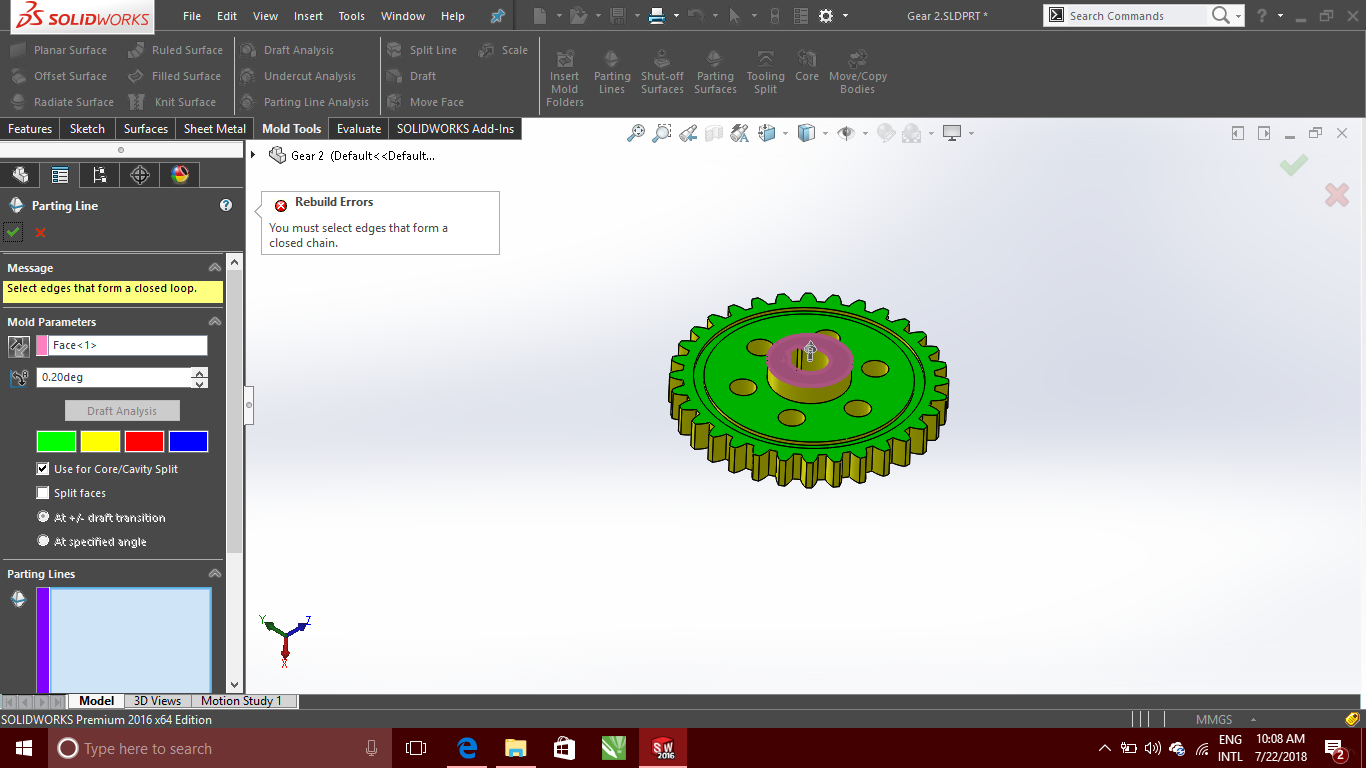Uncheck Use for Core/Cavity Split
The width and height of the screenshot is (1366, 768).
click(42, 468)
